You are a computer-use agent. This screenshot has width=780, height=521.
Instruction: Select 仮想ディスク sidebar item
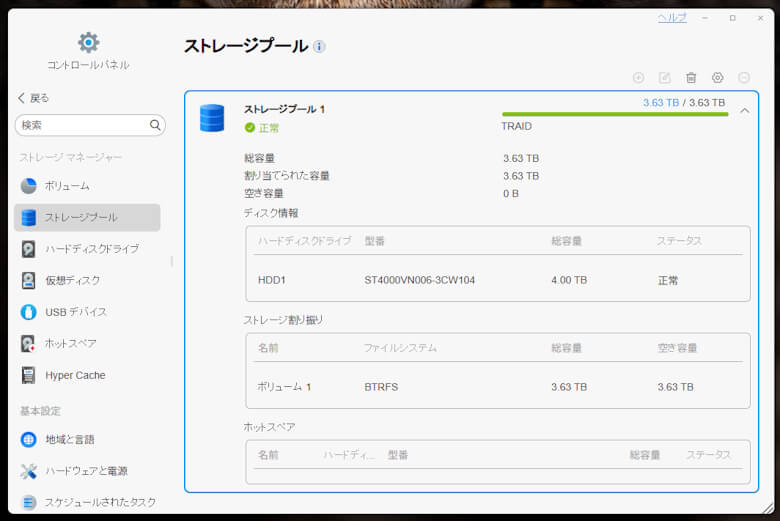point(72,281)
